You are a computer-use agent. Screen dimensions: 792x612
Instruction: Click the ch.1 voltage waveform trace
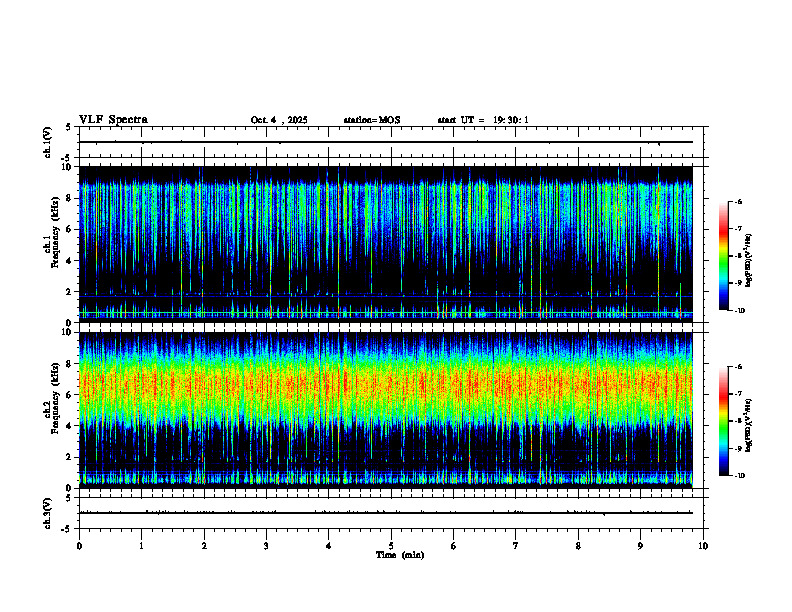click(x=386, y=142)
